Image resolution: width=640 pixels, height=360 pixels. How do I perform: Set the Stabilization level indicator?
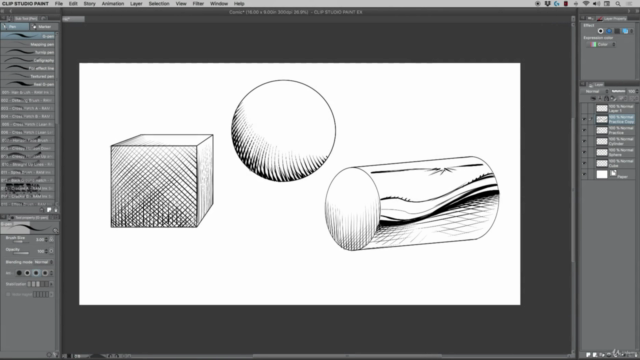(38, 284)
